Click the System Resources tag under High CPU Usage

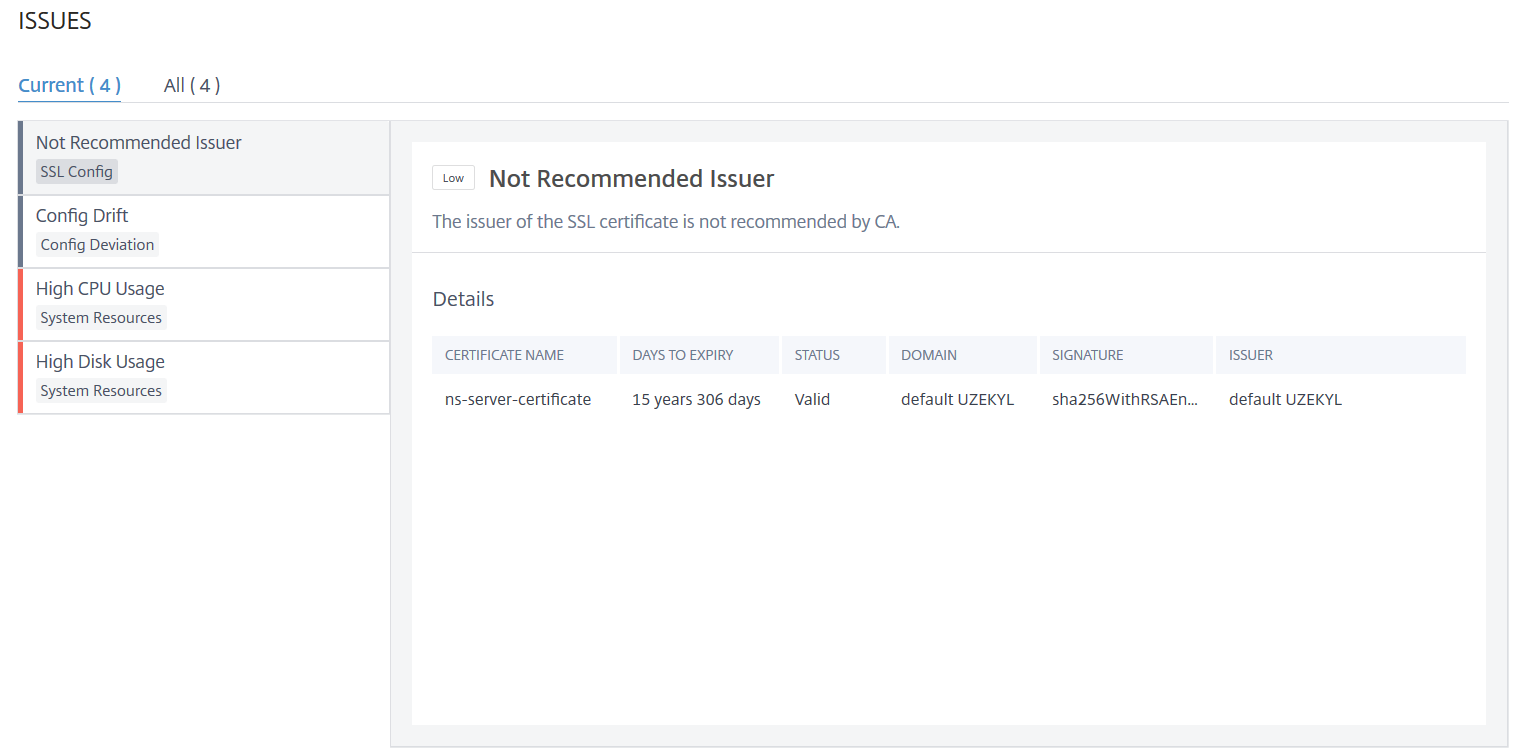(101, 318)
